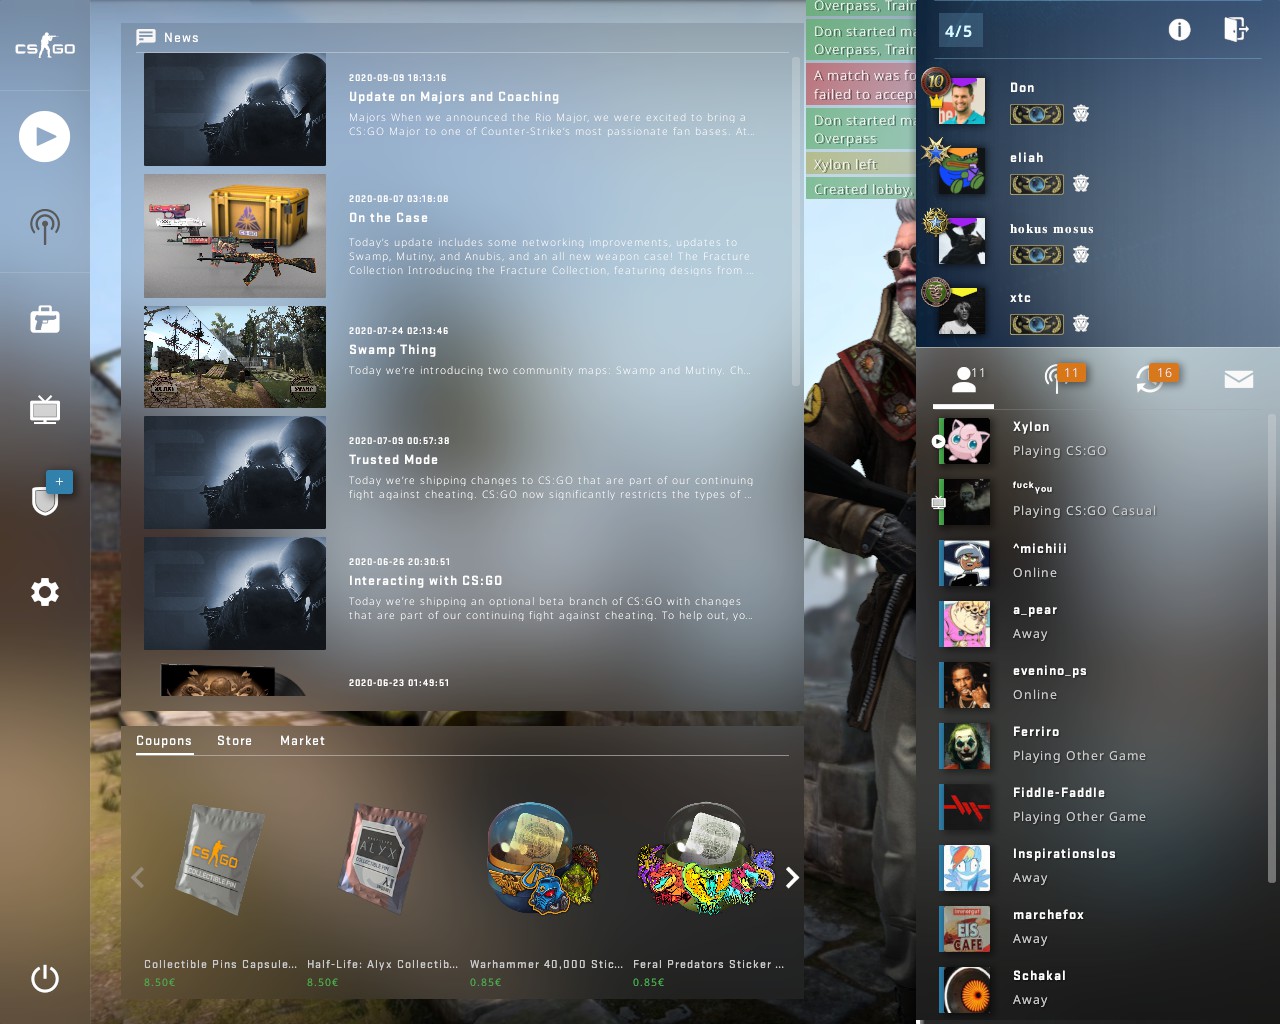
Task: Click the prime icon beside xtc's rank
Action: tap(1081, 324)
